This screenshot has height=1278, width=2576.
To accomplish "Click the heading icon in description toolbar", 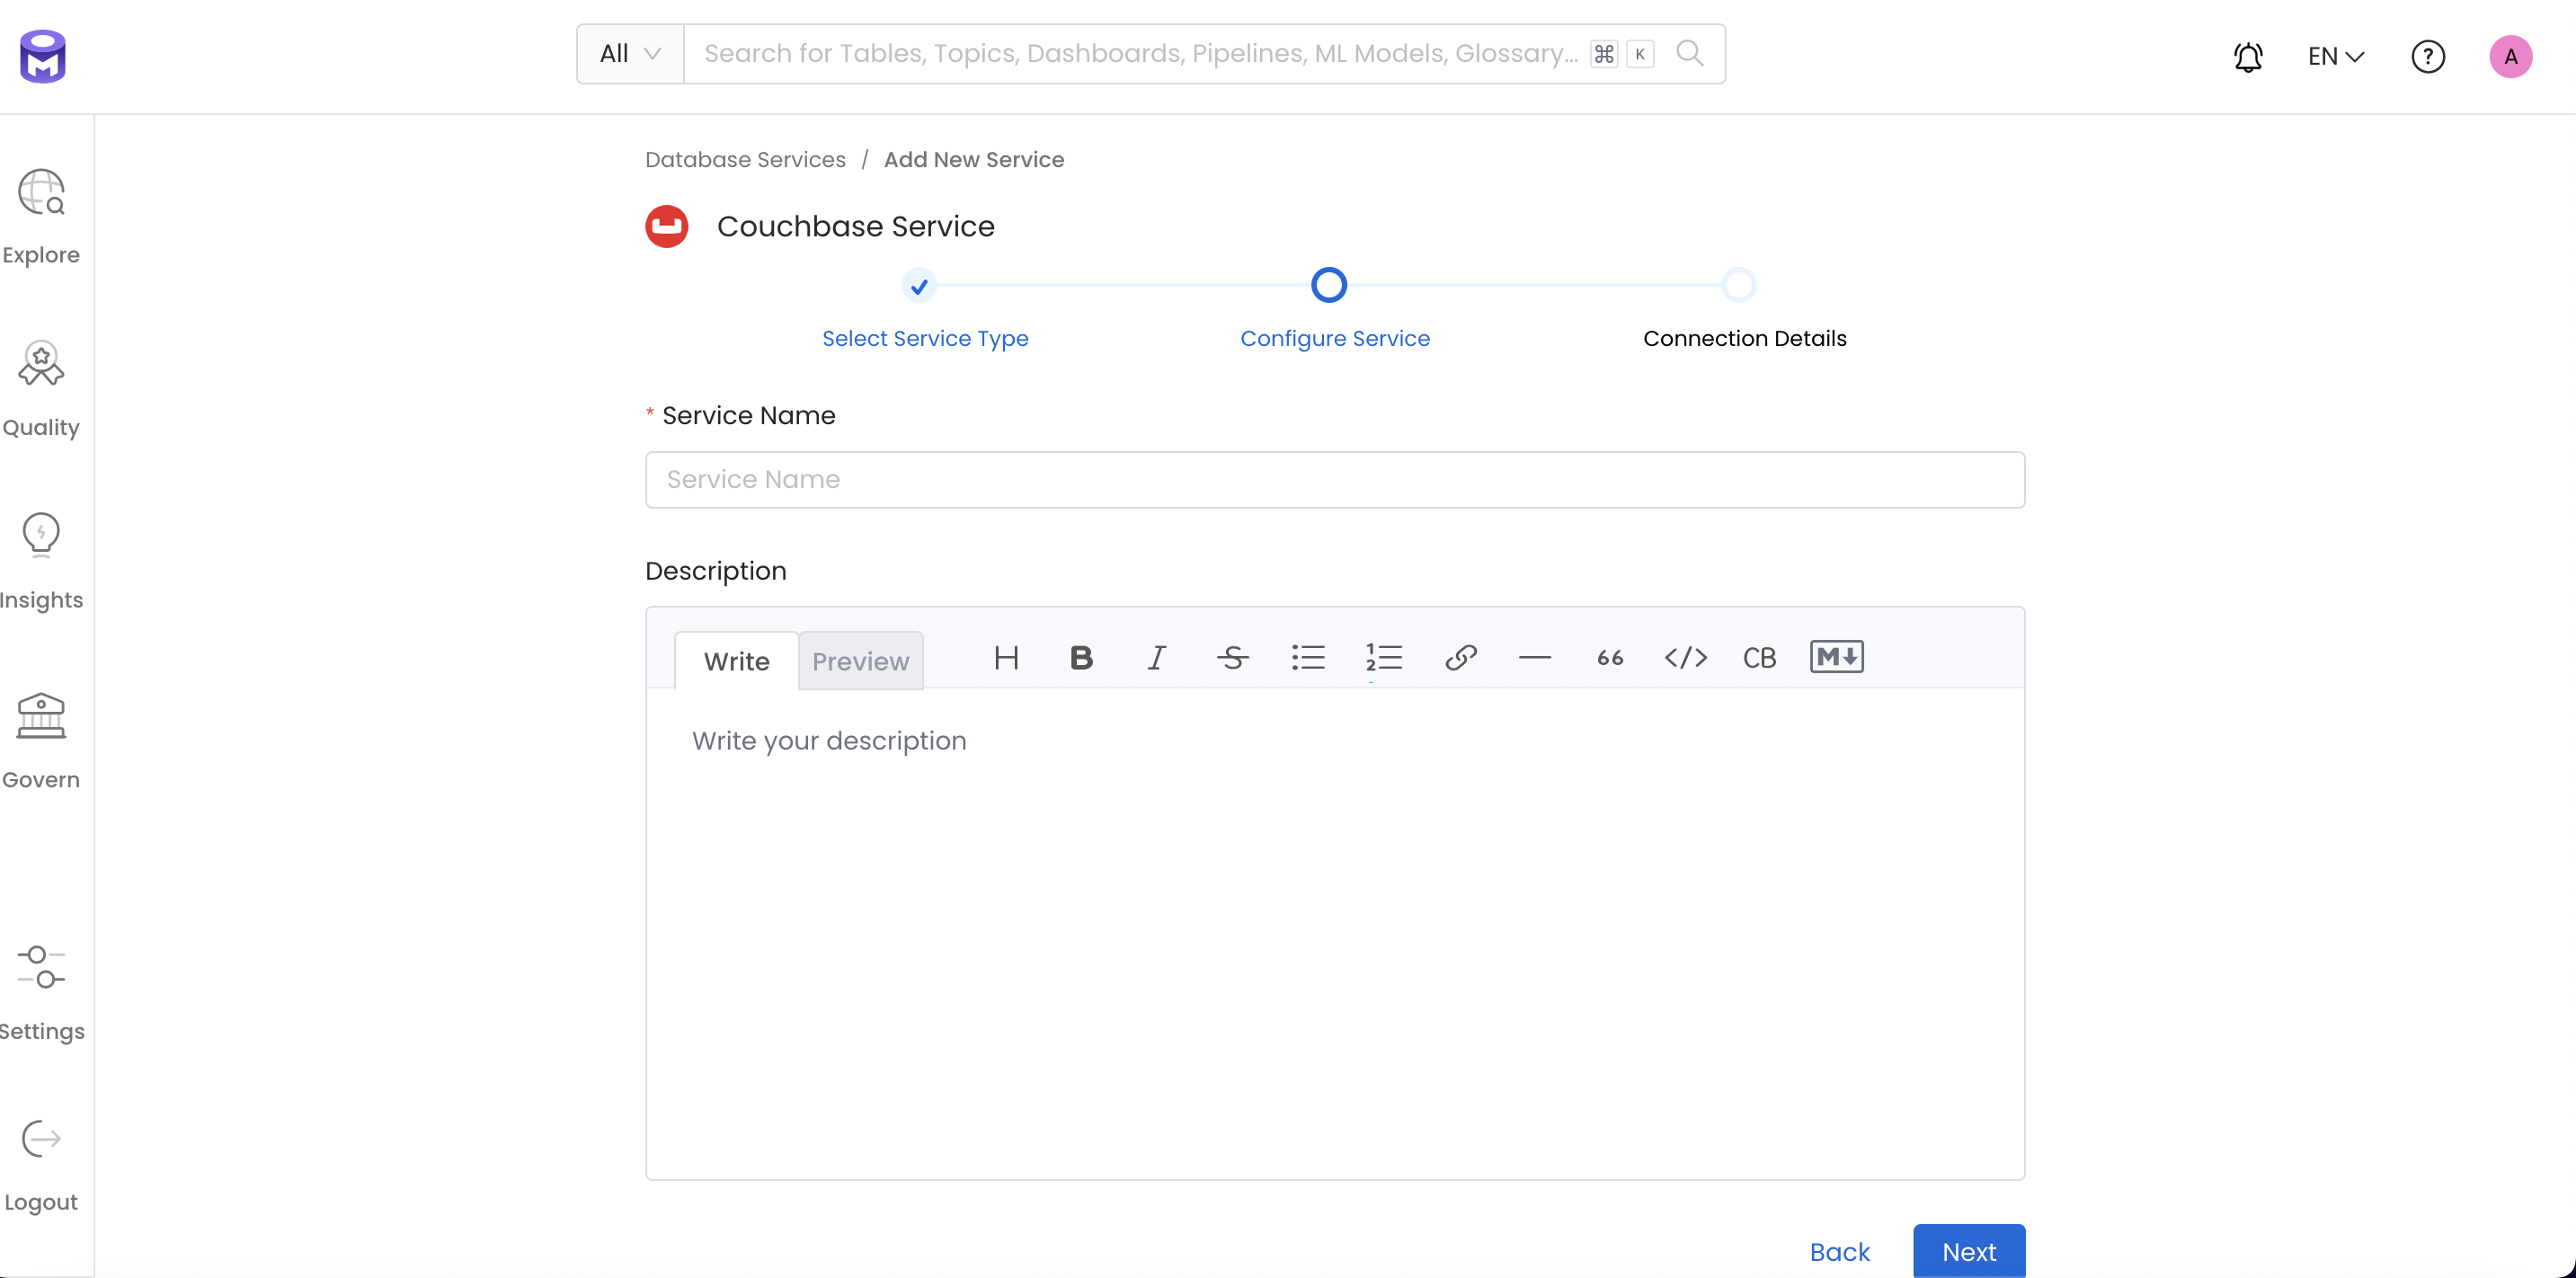I will coord(1006,657).
